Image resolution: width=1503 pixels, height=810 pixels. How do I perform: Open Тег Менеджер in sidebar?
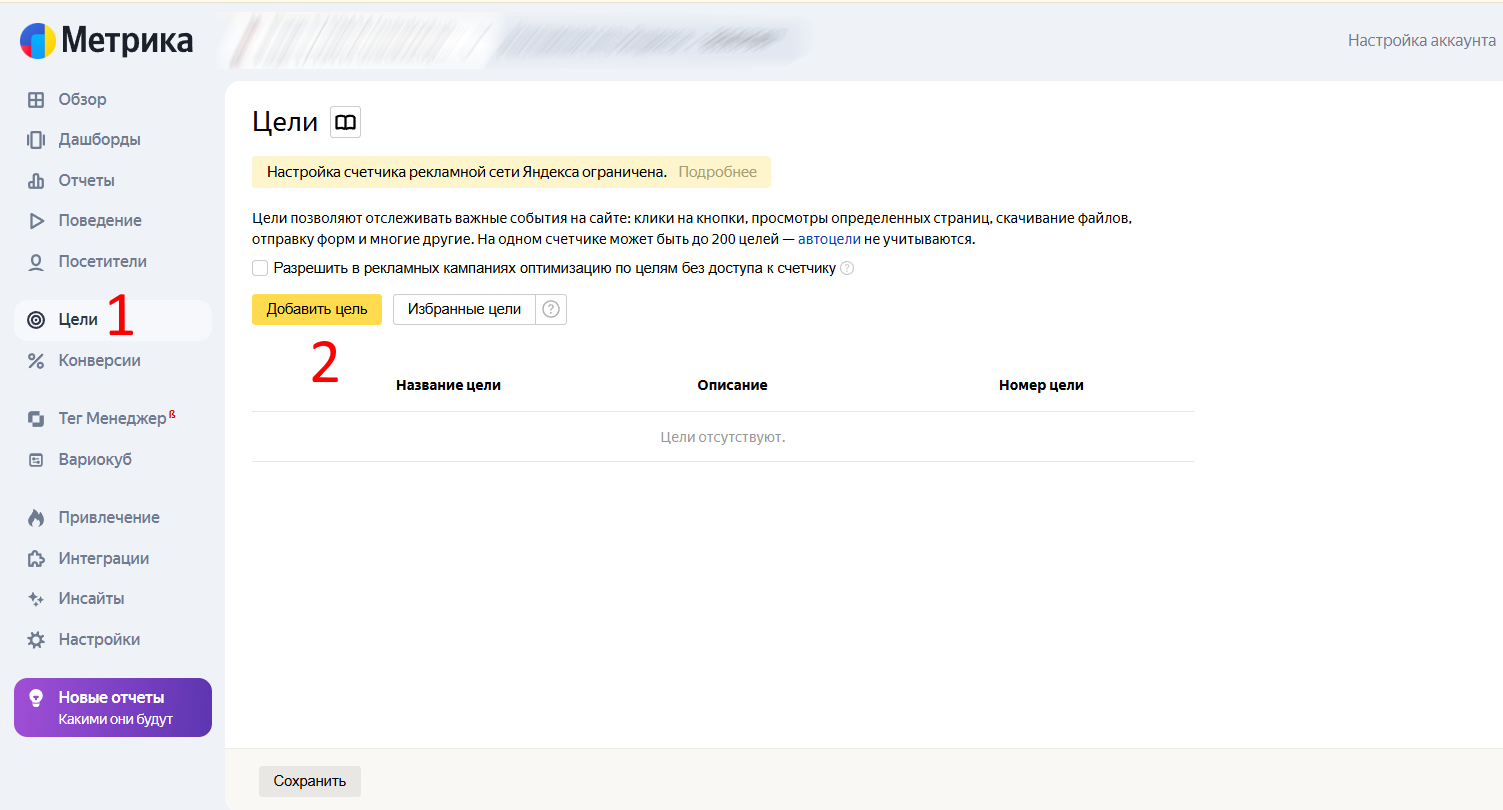pos(112,418)
